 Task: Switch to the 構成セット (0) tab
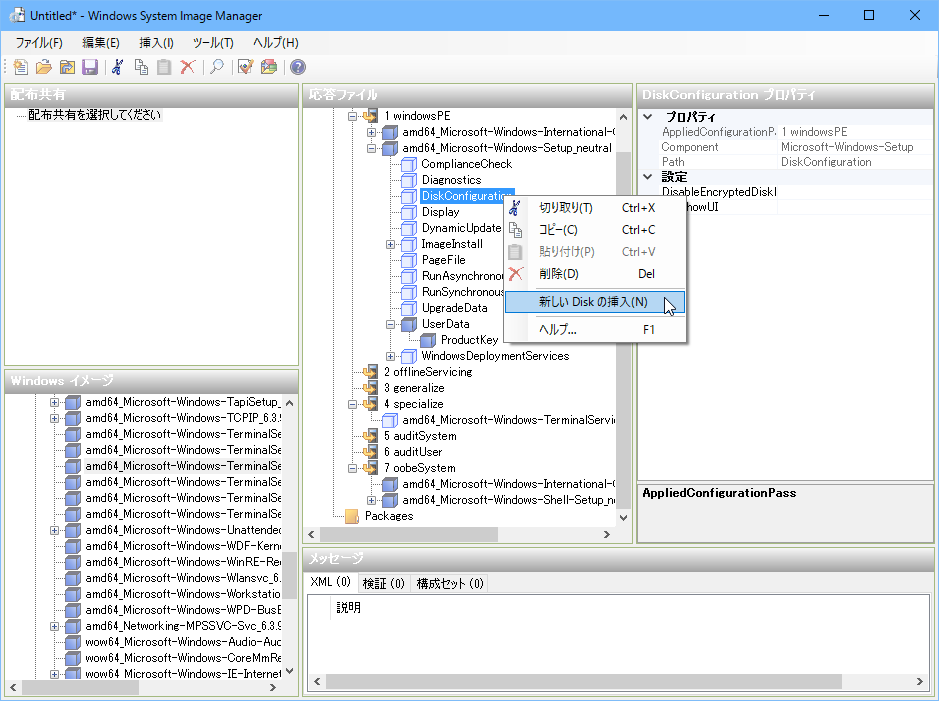point(450,584)
